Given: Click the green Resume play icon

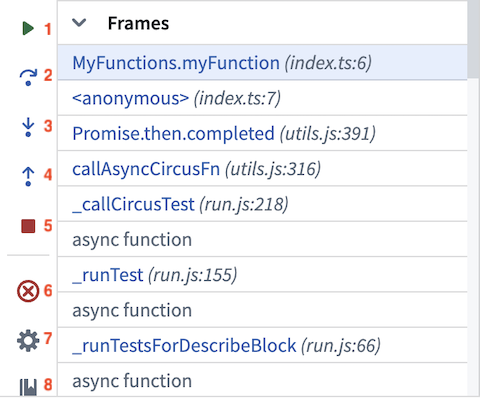Looking at the screenshot, I should pyautogui.click(x=28, y=28).
